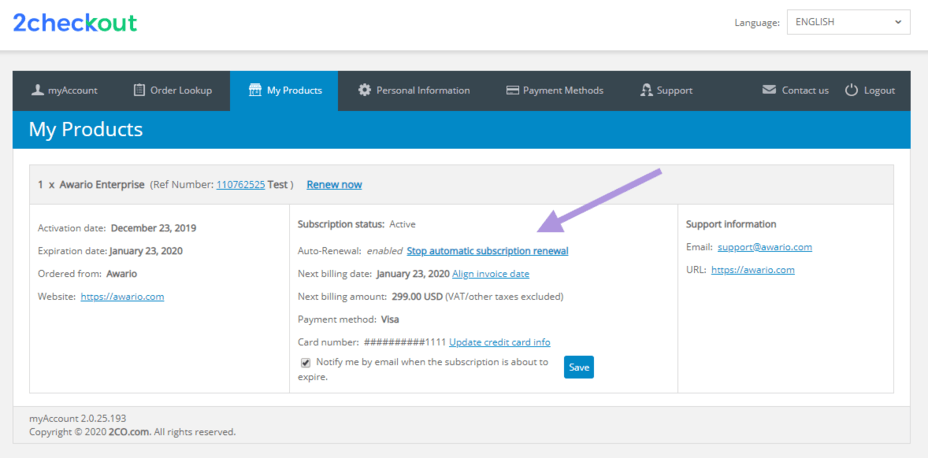Click the Logout power icon
Viewport: 928px width, 458px height.
[852, 90]
